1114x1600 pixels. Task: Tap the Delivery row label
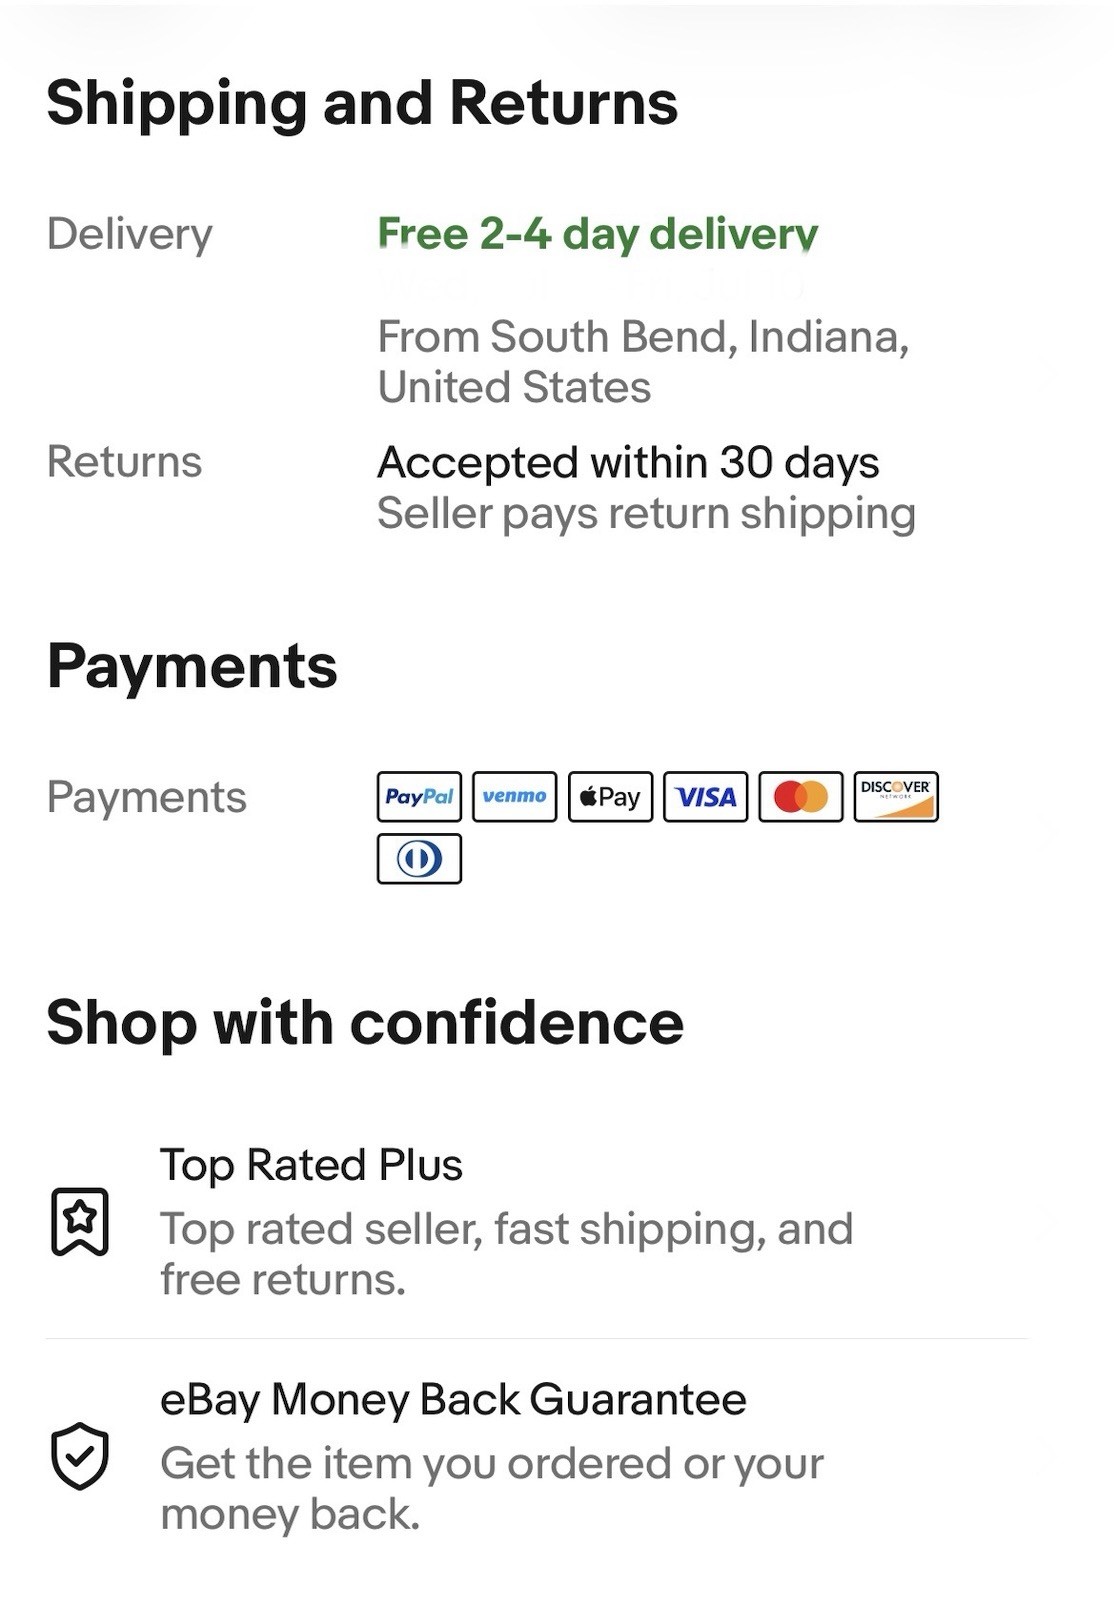coord(130,234)
